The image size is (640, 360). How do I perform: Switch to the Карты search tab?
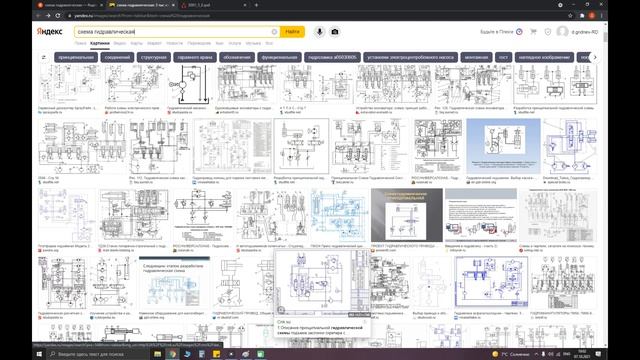click(x=136, y=43)
